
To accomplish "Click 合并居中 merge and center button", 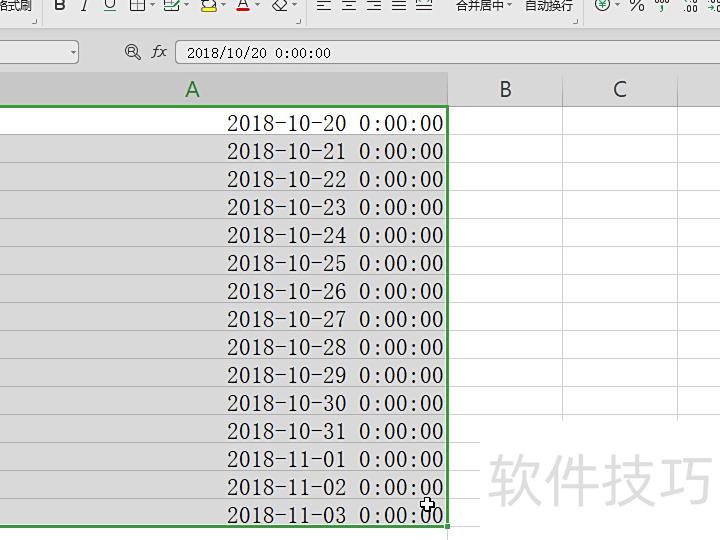I will coord(480,6).
